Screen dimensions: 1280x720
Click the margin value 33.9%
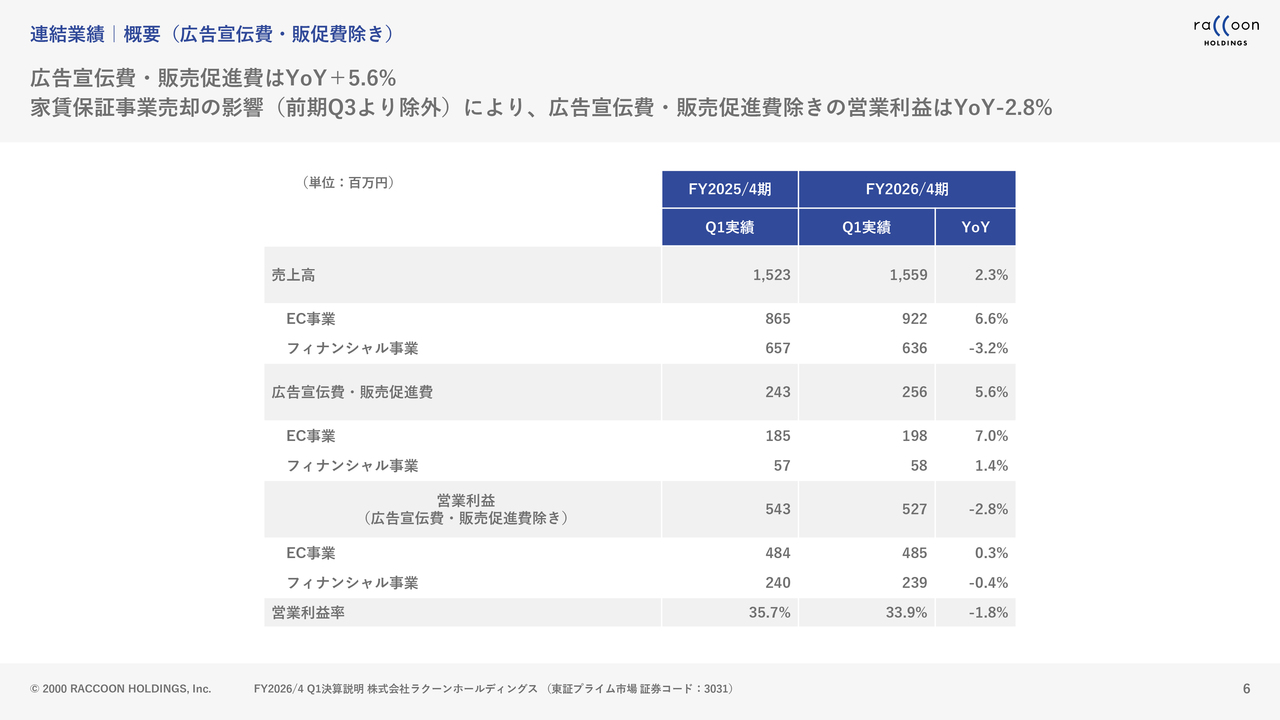(907, 612)
